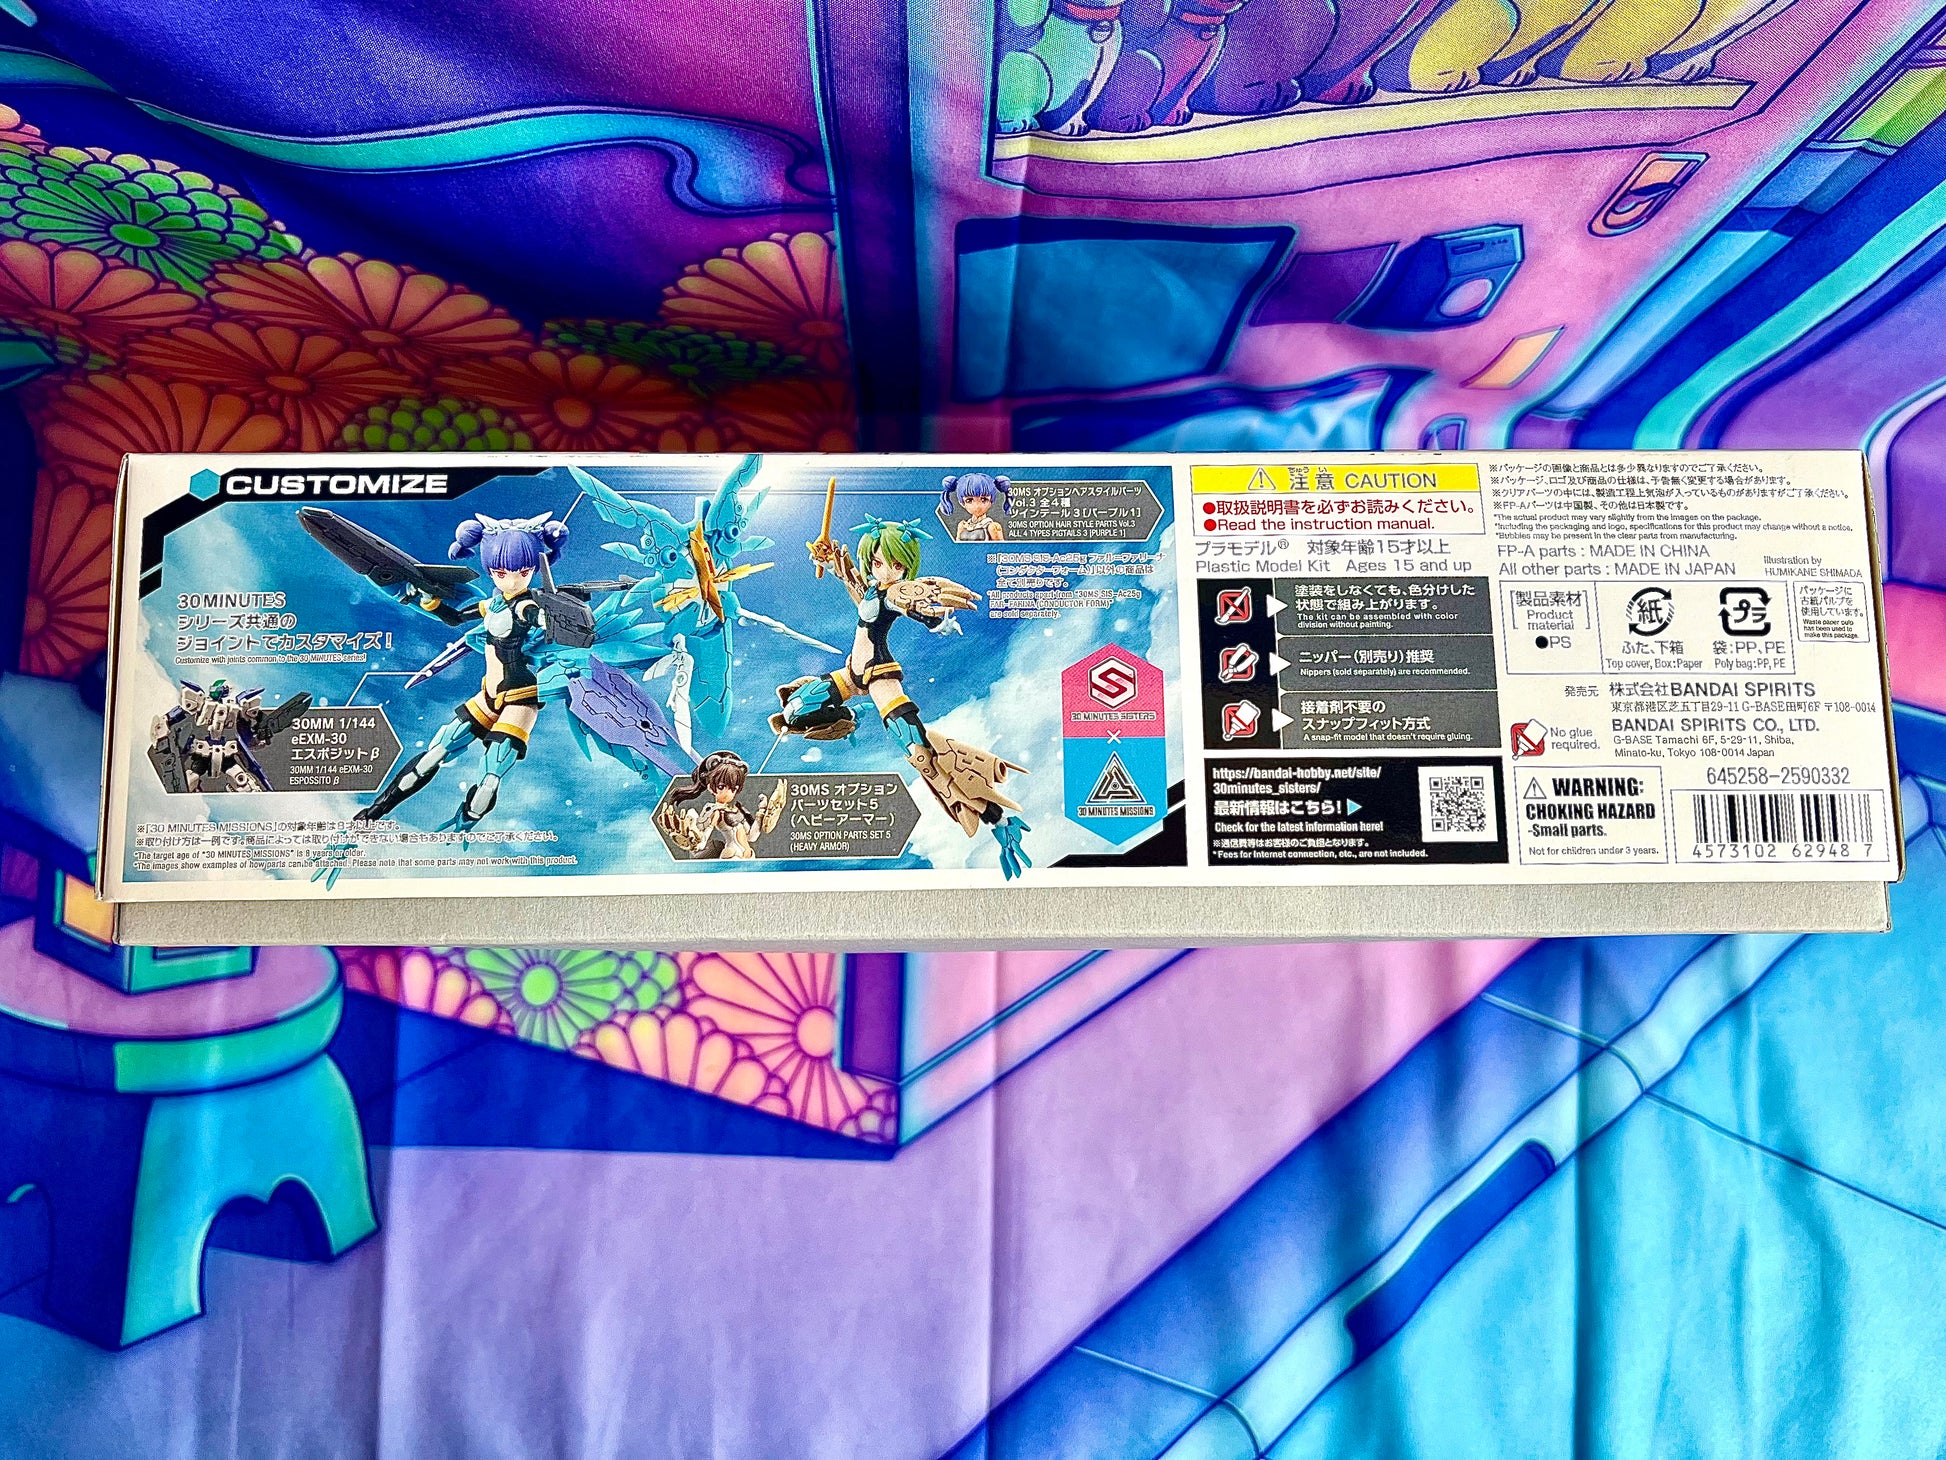Viewport: 1946px width, 1460px height.
Task: Click 'Read the instruction manual.' text
Action: point(1326,524)
